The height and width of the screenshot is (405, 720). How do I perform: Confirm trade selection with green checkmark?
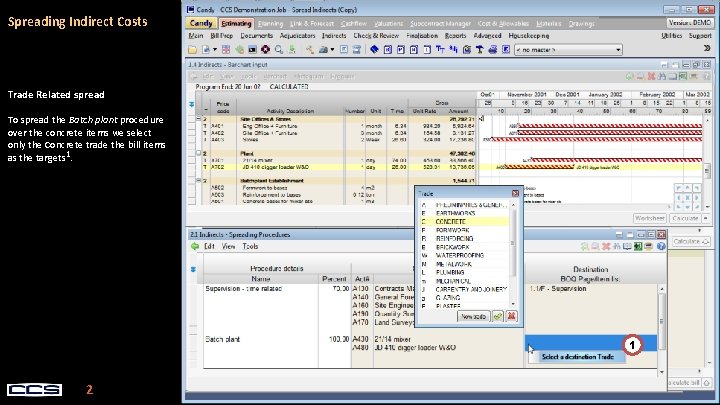498,316
